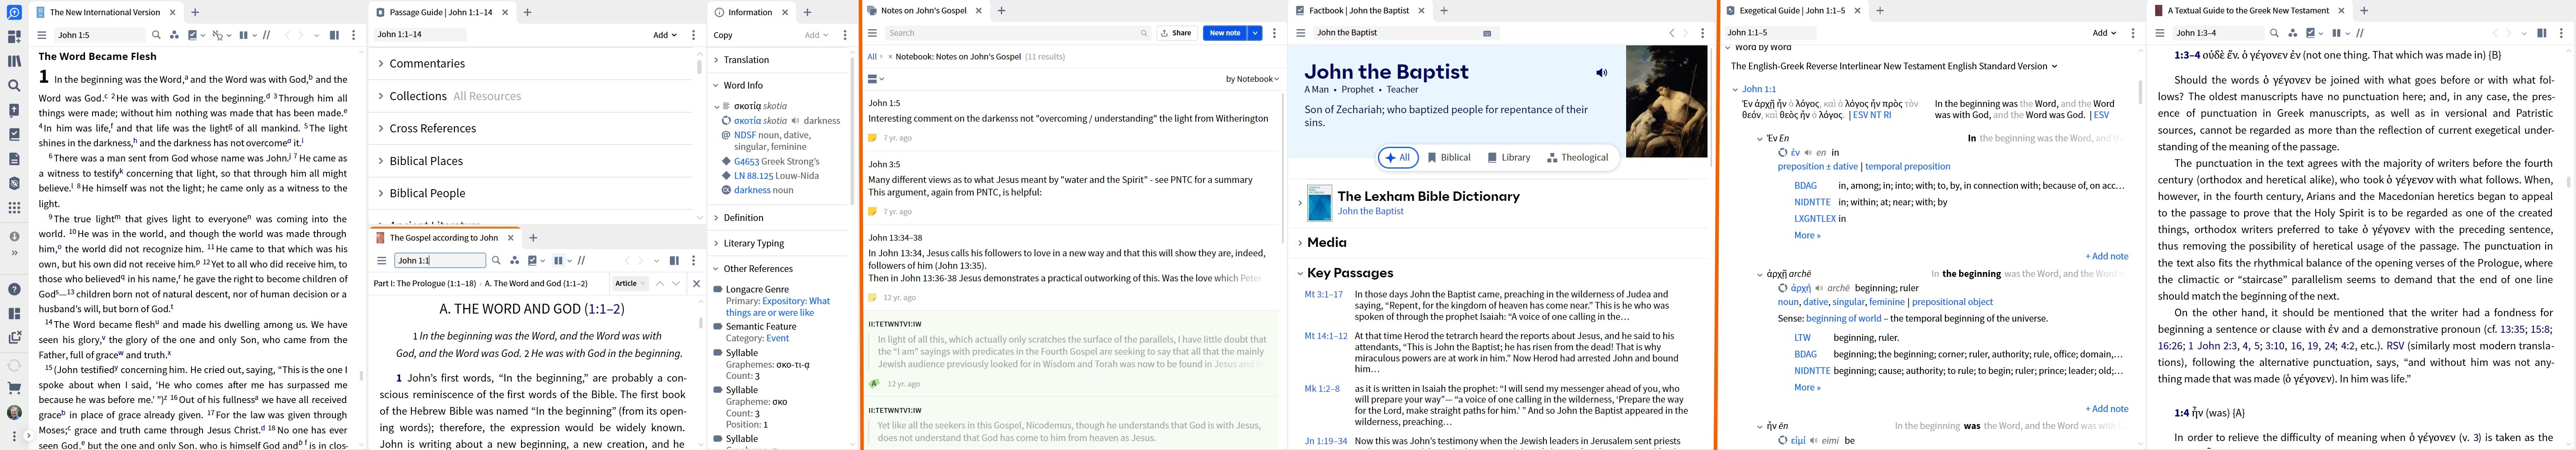Viewport: 2576px width, 450px height.
Task: Open the by Notebook sort dropdown
Action: [1252, 79]
